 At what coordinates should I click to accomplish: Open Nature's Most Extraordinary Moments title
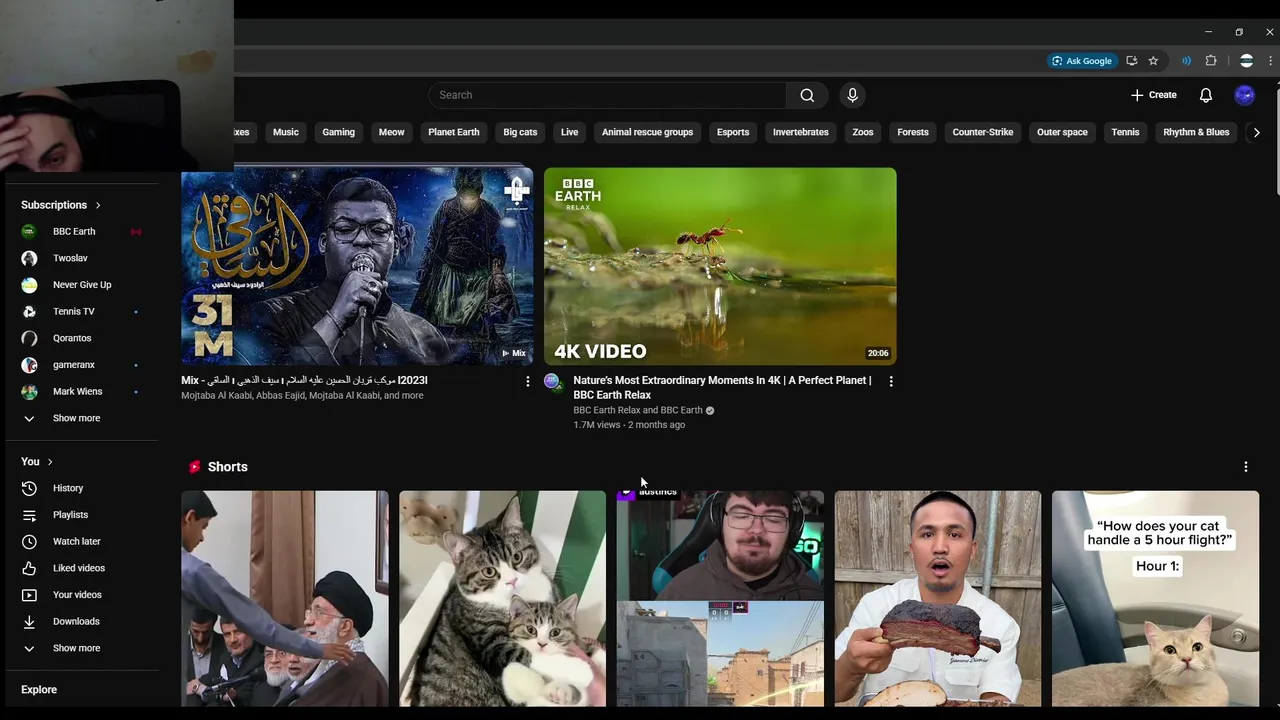tap(722, 387)
